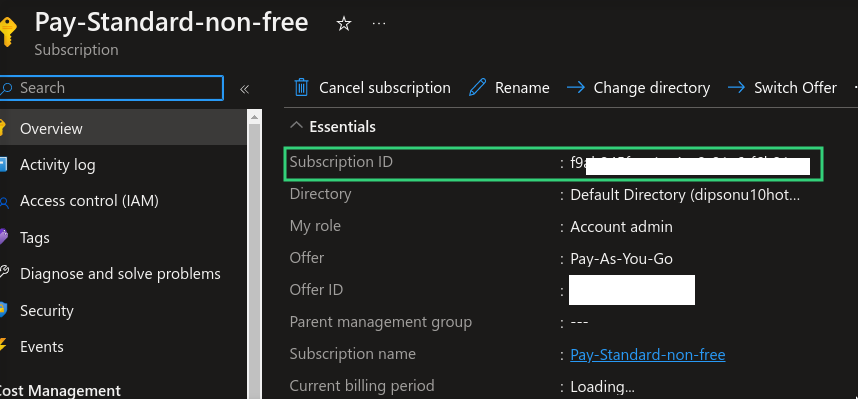This screenshot has width=858, height=399.
Task: Collapse the sidebar with double chevron
Action: (x=245, y=89)
